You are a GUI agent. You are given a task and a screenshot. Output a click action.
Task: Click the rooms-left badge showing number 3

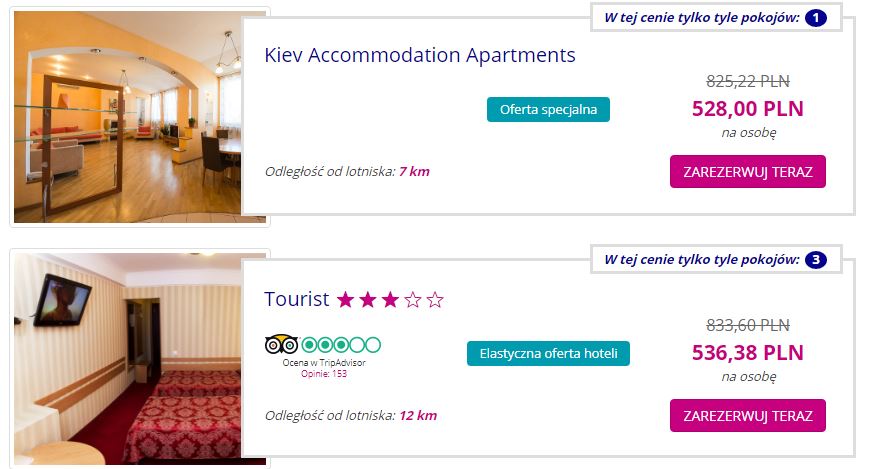(816, 260)
